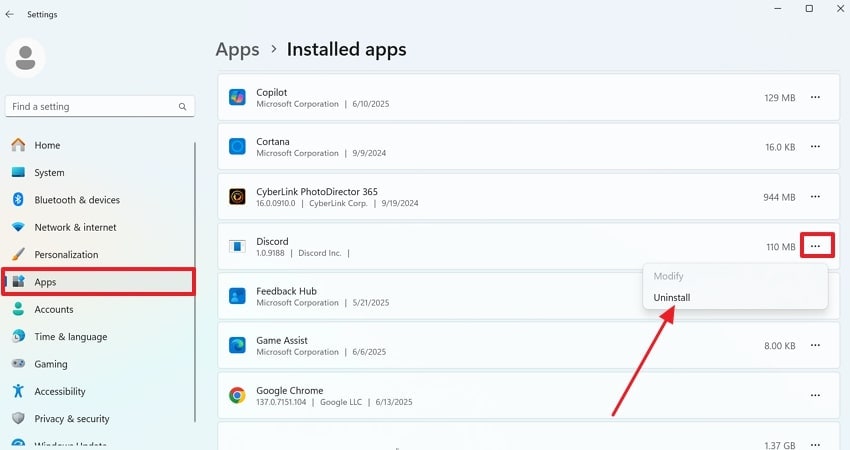Go to Time & language
This screenshot has width=850, height=450.
tap(98, 337)
